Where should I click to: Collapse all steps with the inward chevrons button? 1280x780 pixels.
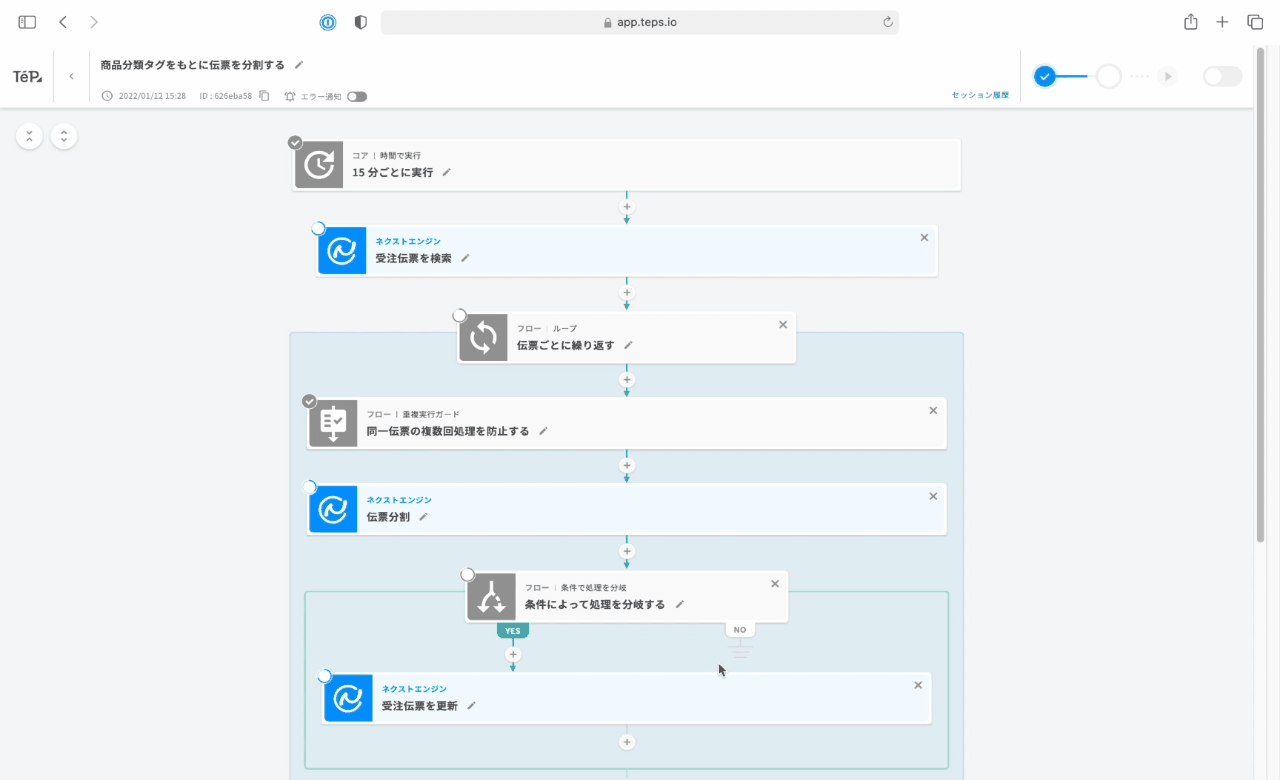(29, 136)
